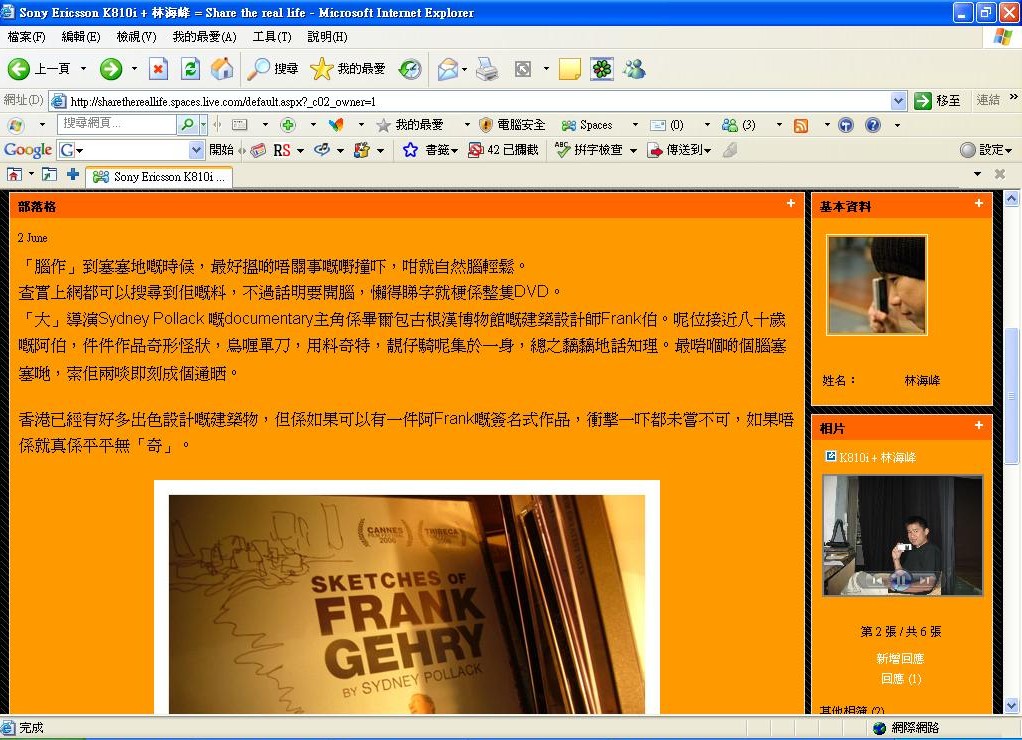1022x740 pixels.
Task: Click the Go (移至) button
Action: pos(938,100)
